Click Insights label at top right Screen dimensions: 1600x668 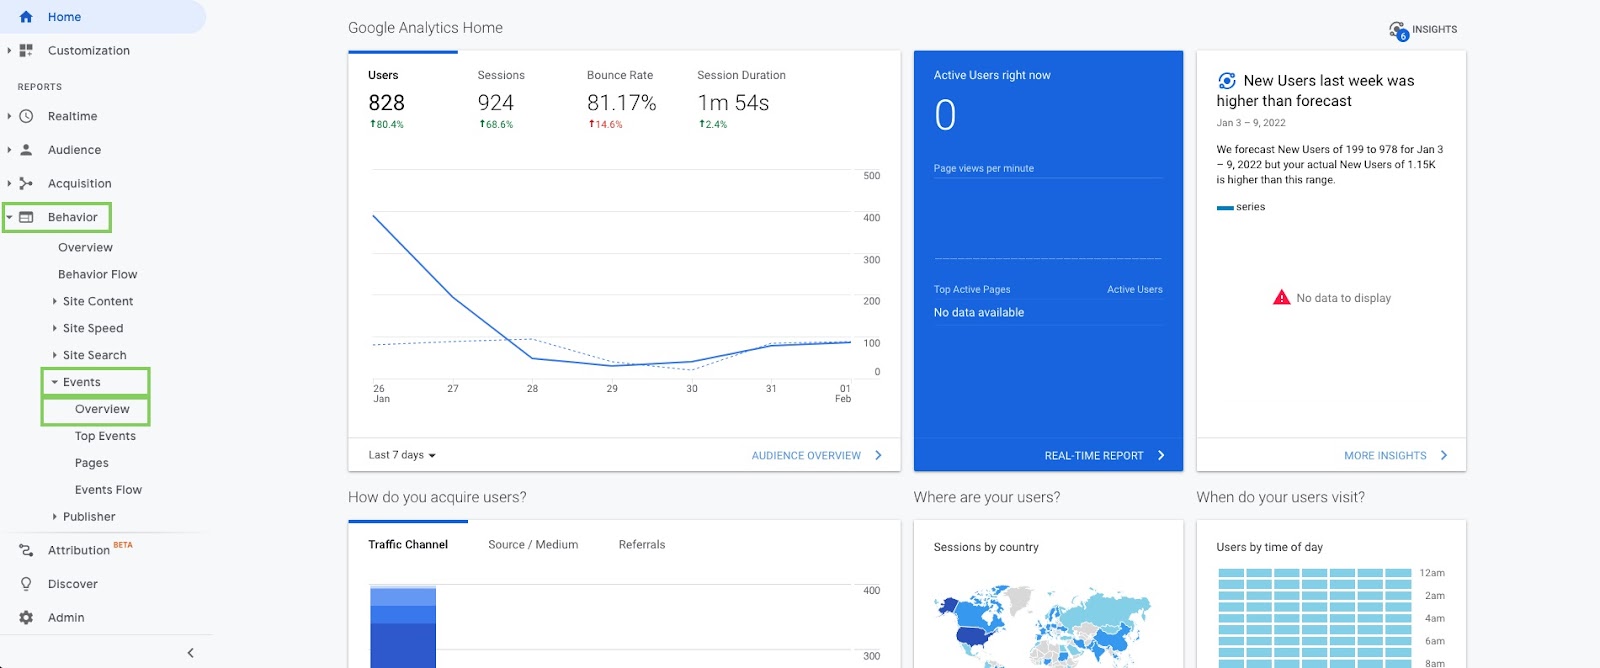1434,30
